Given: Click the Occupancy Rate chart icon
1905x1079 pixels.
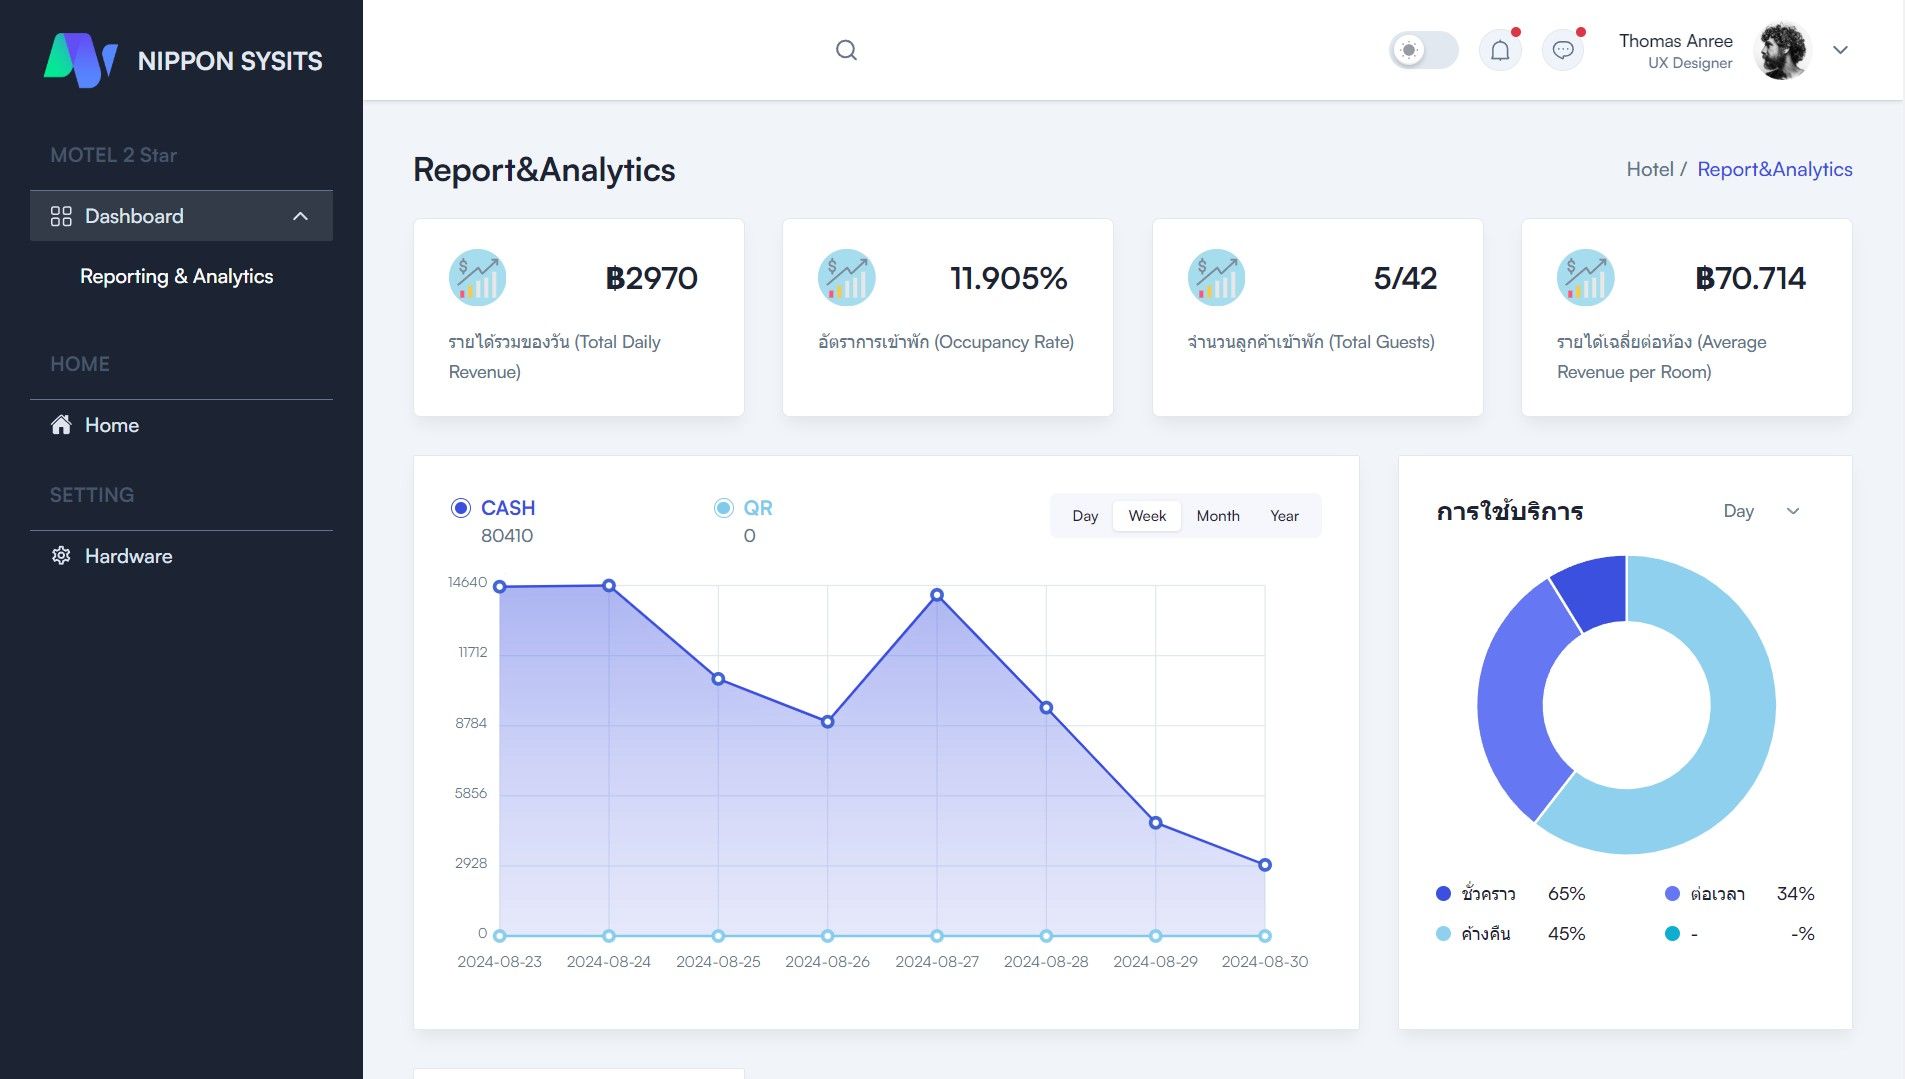Looking at the screenshot, I should (846, 278).
